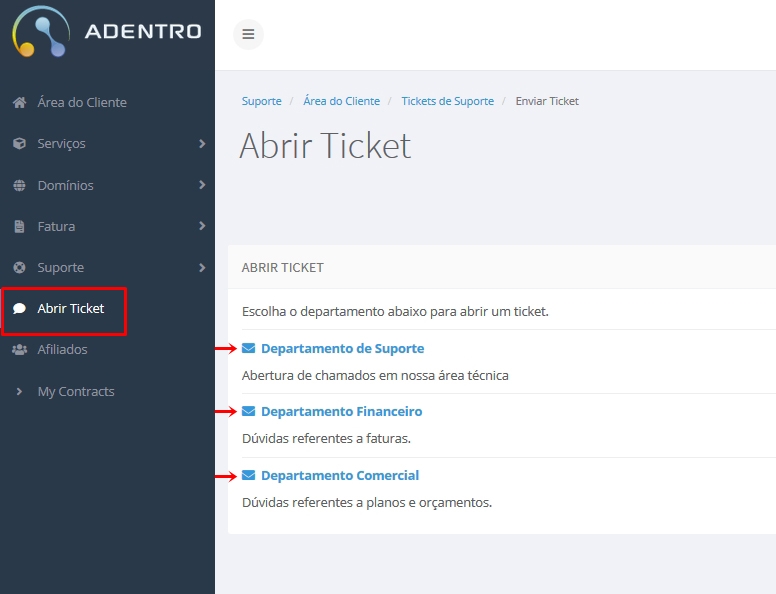776x594 pixels.
Task: Click the Suporte breadcrumb link
Action: tap(261, 101)
